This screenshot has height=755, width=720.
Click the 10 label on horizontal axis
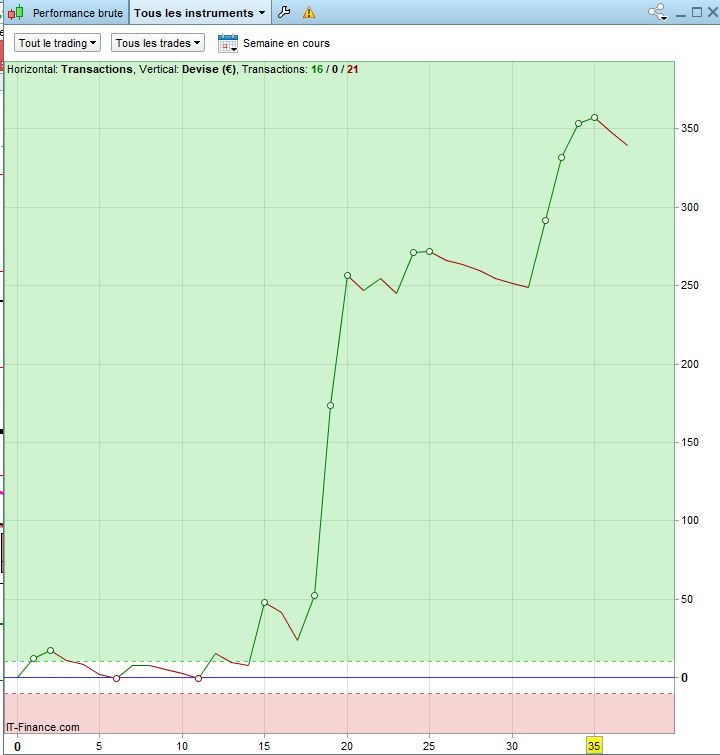pos(182,746)
